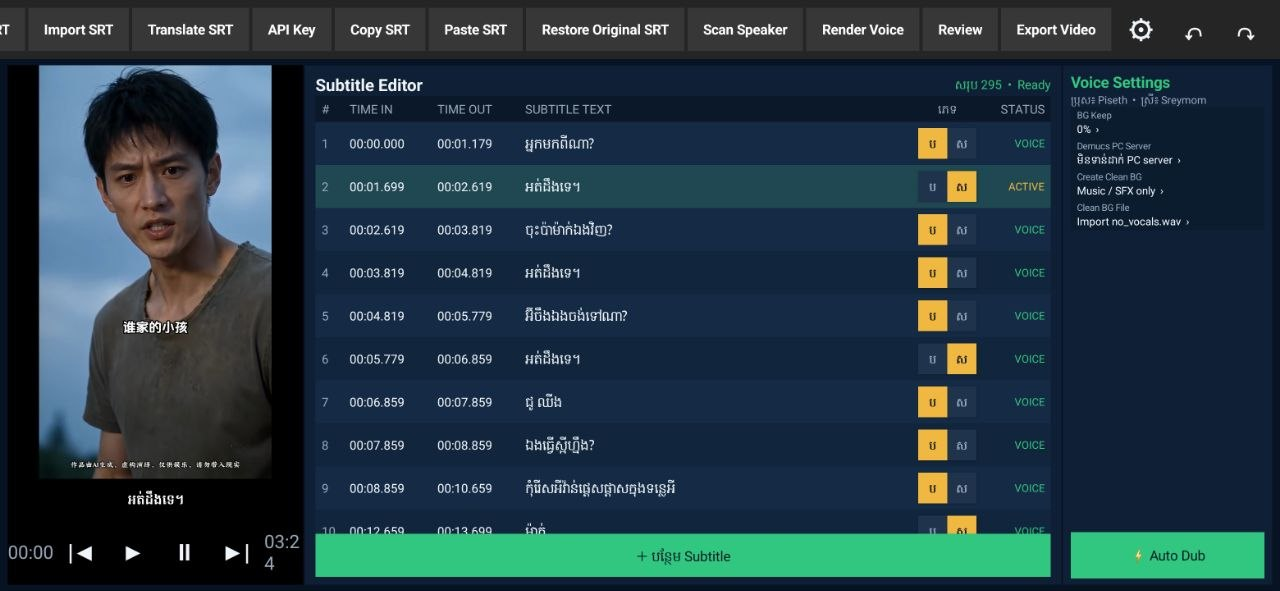Click row 3 time out 00:03.819
The image size is (1280, 591).
[x=465, y=230]
